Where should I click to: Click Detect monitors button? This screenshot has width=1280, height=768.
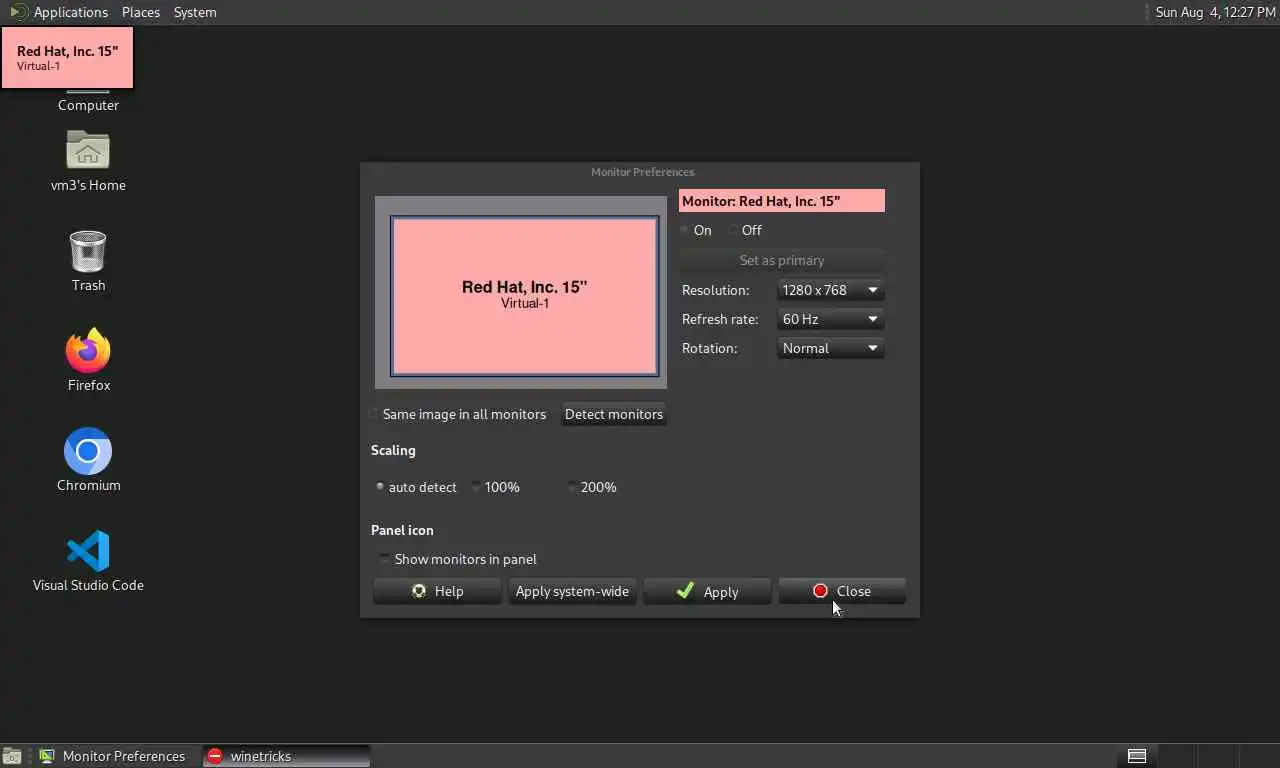[x=614, y=414]
